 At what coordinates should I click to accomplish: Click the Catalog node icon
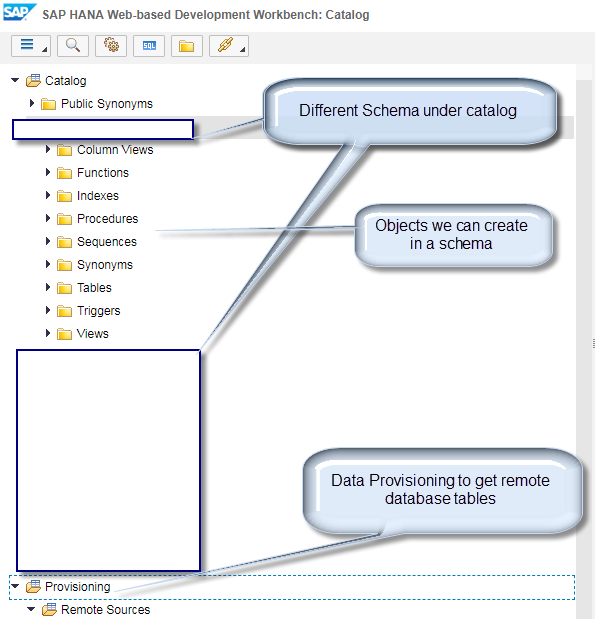33,81
